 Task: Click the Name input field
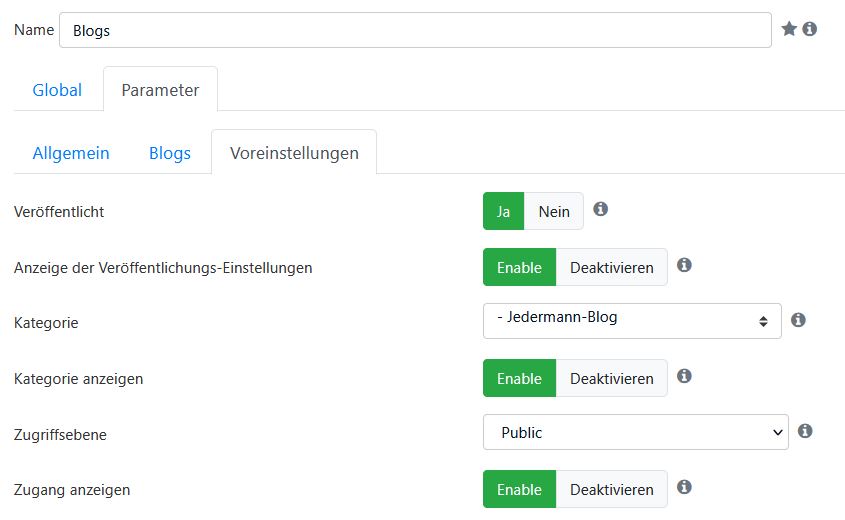tap(415, 30)
